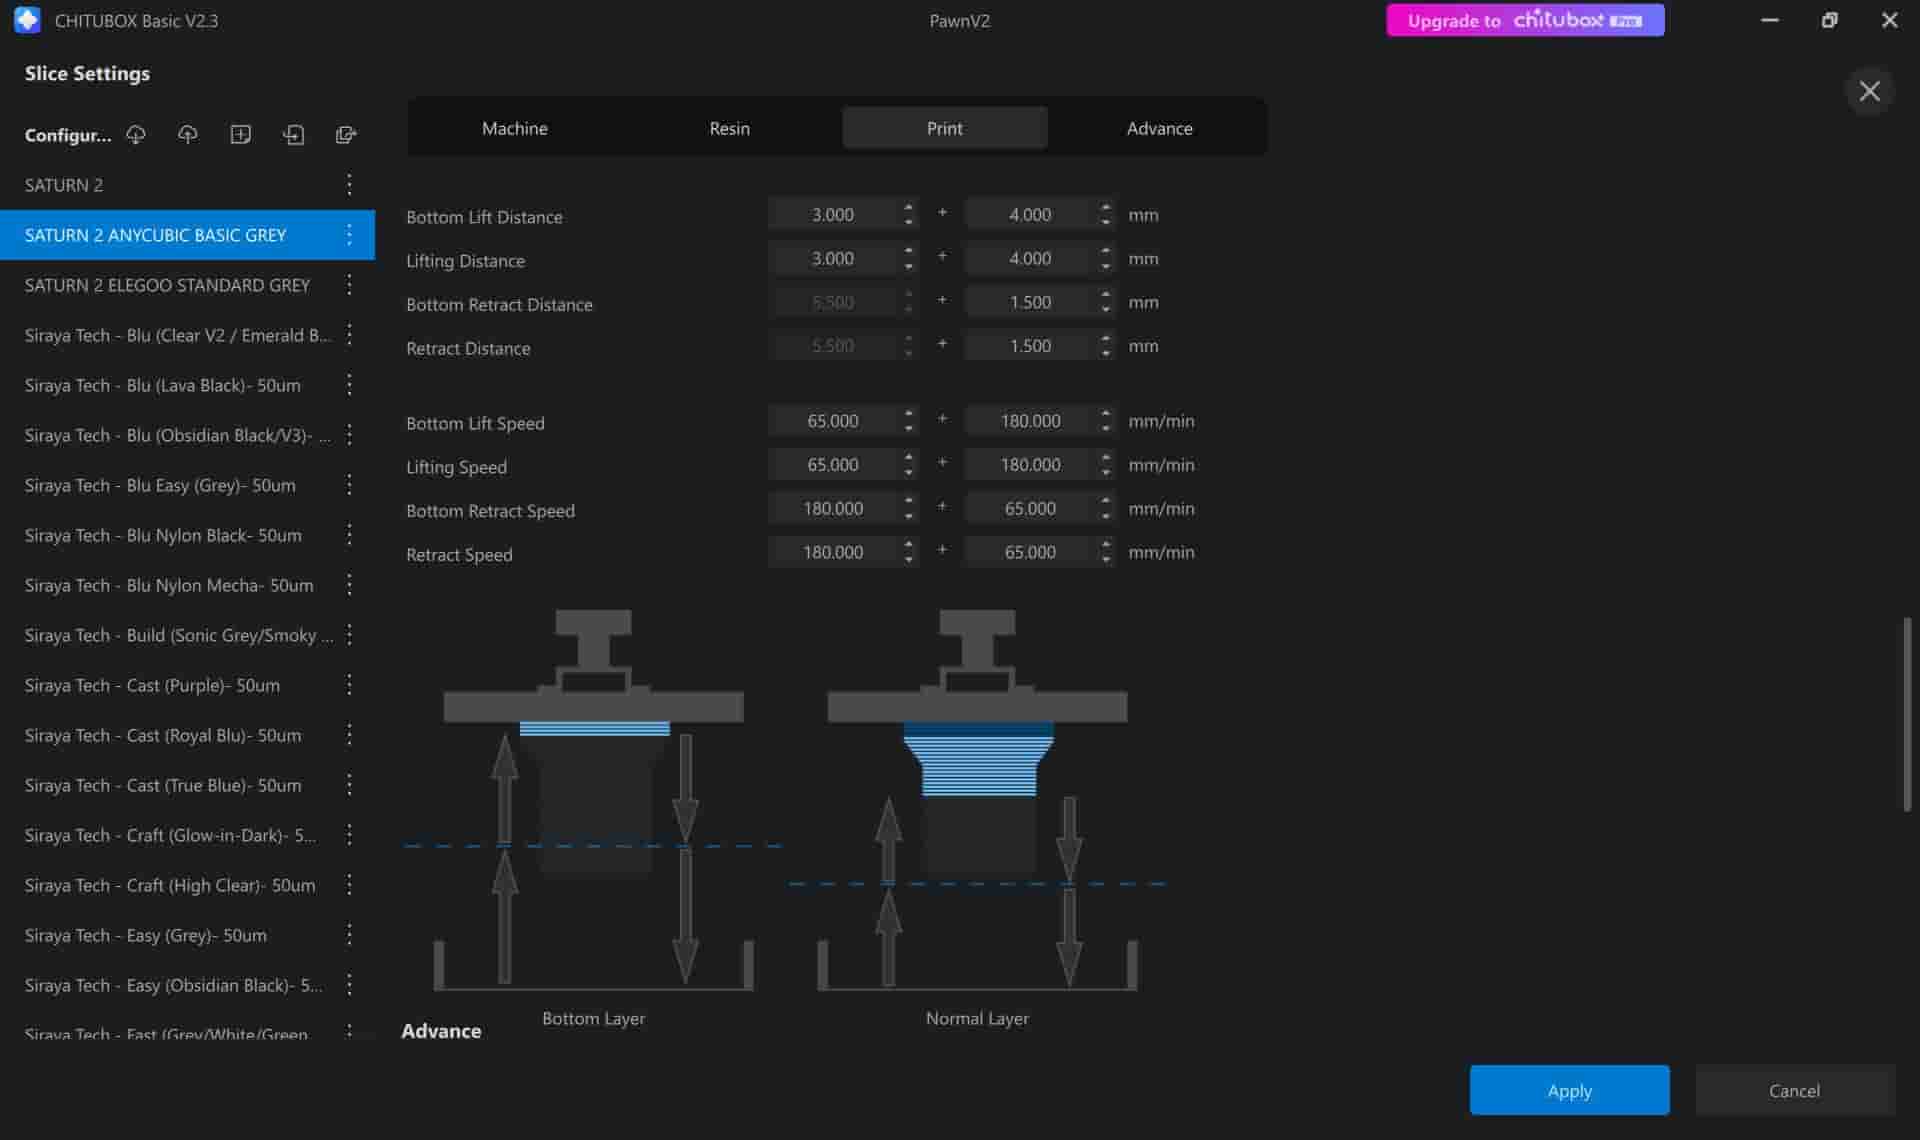Increase second Lifting Distance value
The height and width of the screenshot is (1140, 1920).
coord(1105,251)
